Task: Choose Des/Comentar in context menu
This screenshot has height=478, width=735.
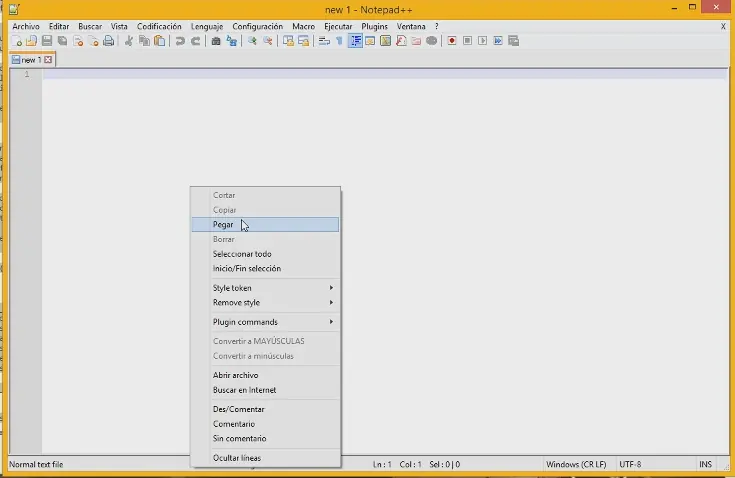Action: 265,409
